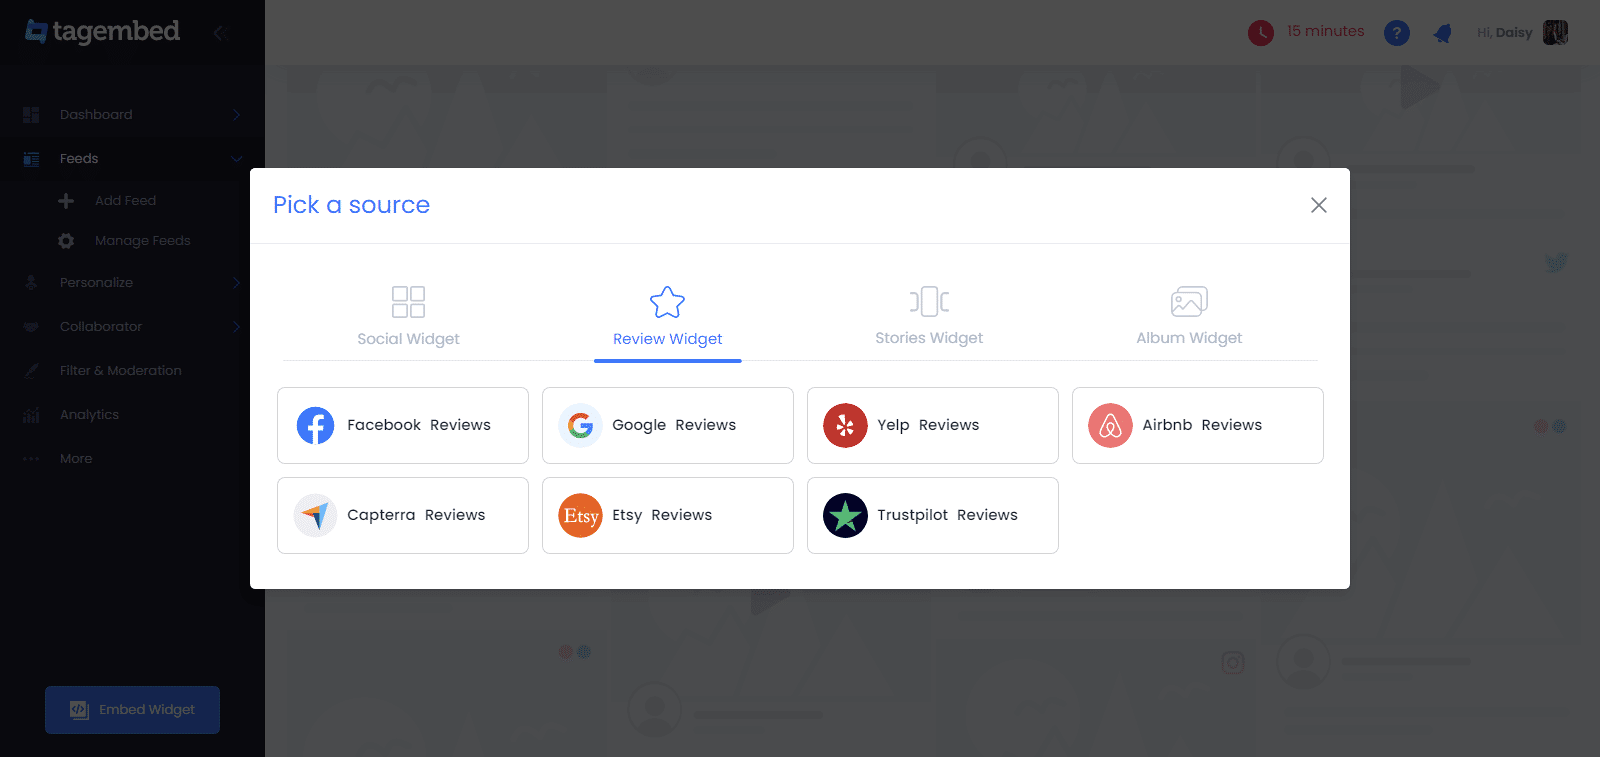Choose Google Reviews as source
The image size is (1600, 757).
[668, 425]
